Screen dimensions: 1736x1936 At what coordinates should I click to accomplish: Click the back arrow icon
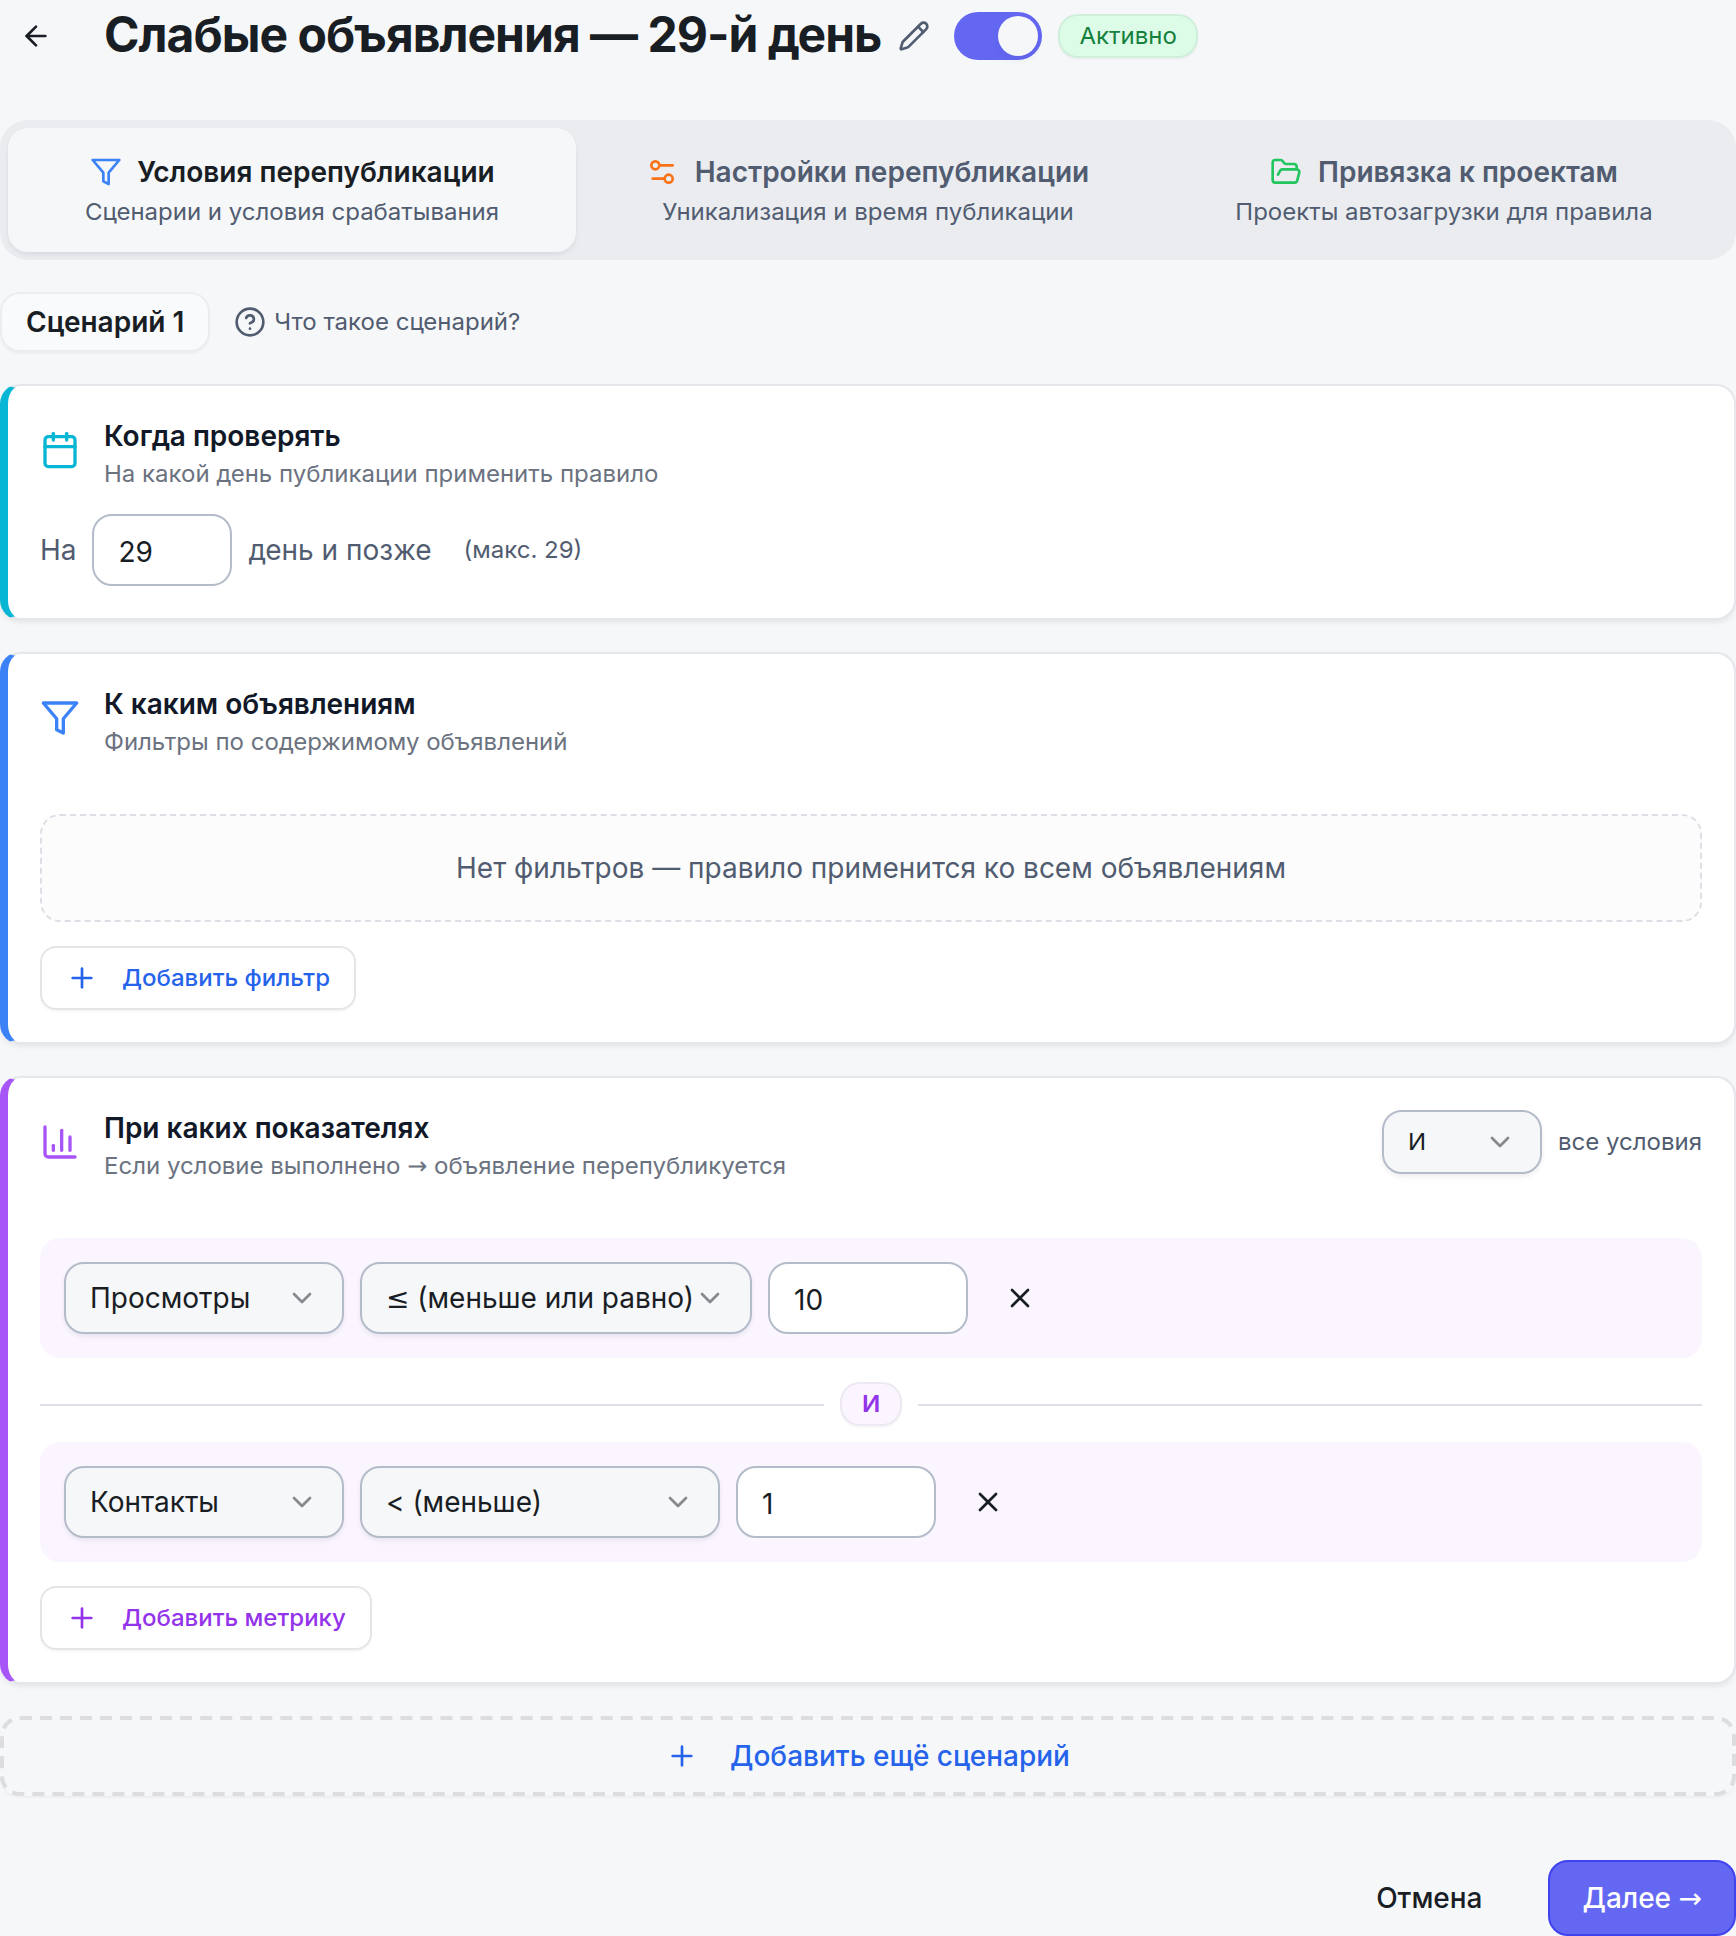coord(36,37)
